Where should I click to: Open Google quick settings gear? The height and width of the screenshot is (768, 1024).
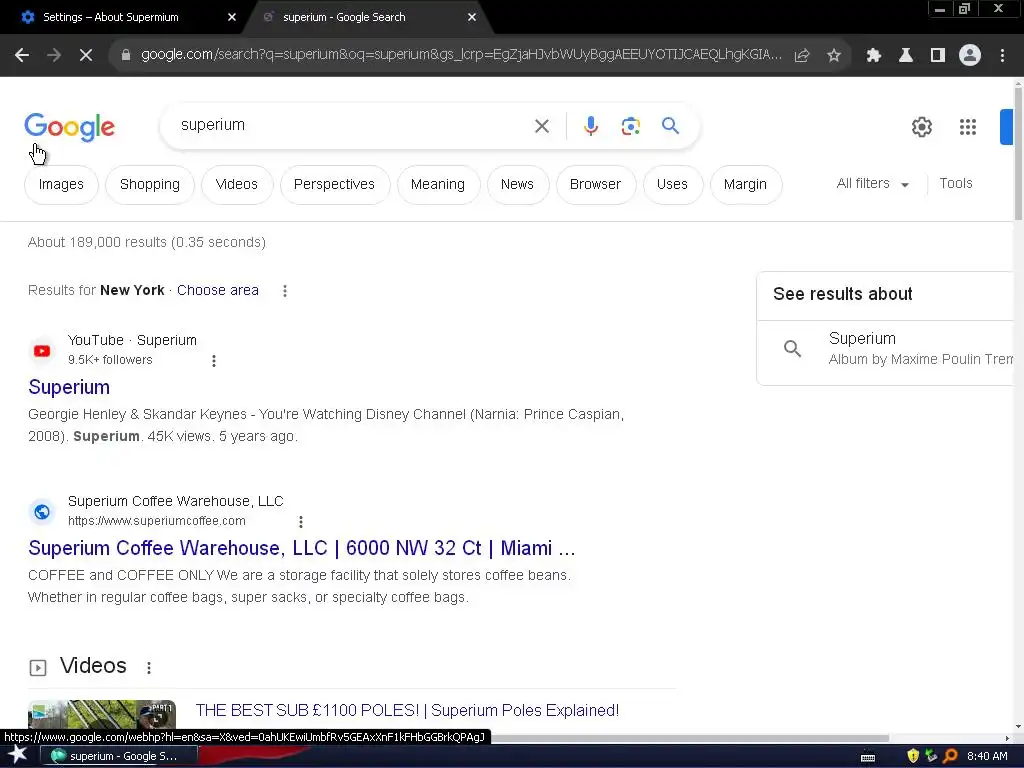coord(921,127)
